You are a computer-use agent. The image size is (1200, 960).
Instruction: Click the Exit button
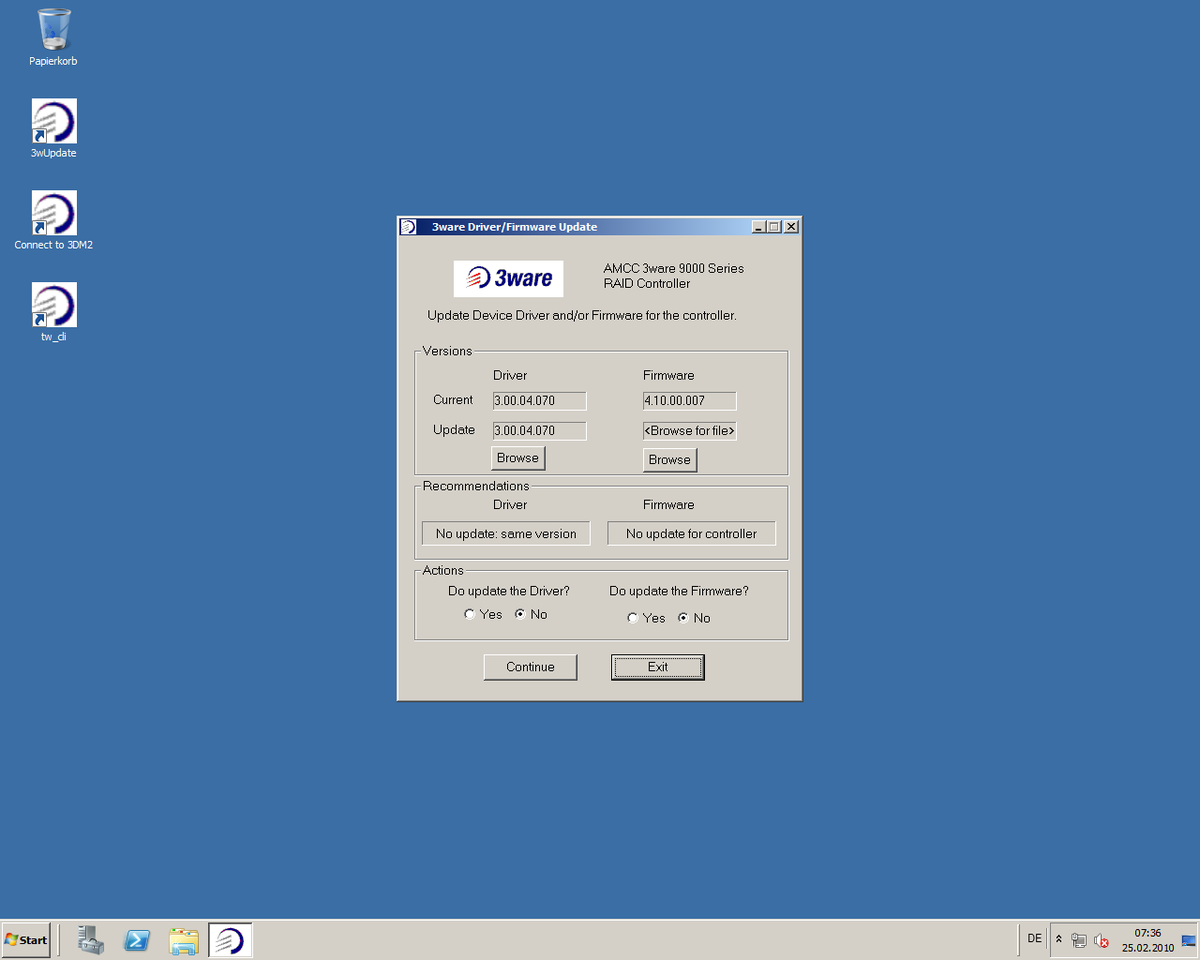(x=658, y=667)
